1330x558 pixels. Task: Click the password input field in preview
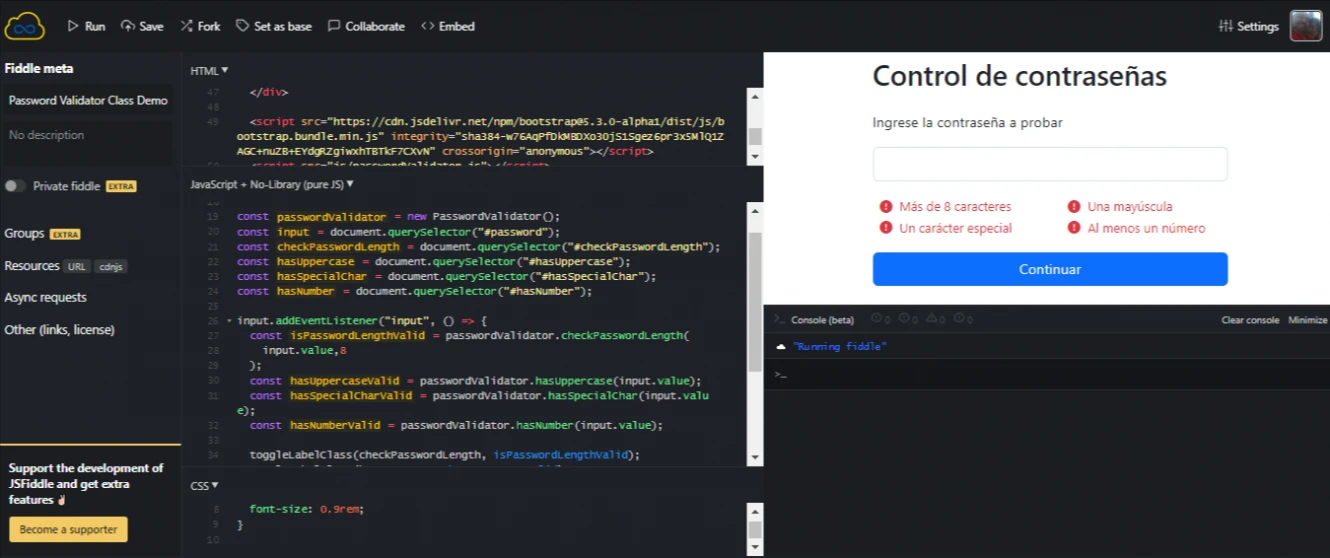1050,164
